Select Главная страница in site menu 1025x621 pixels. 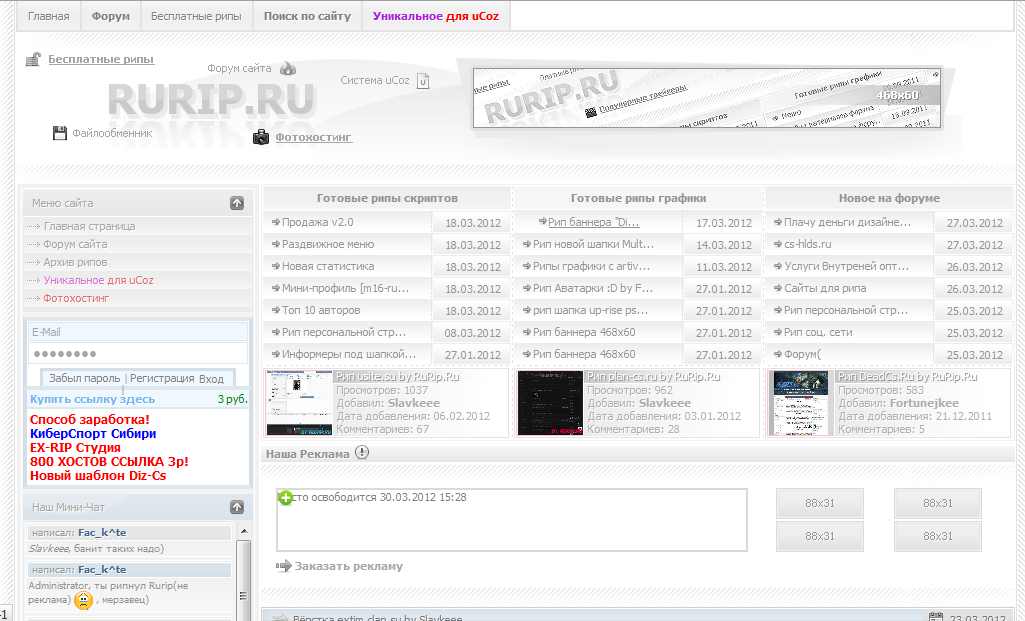[90, 226]
